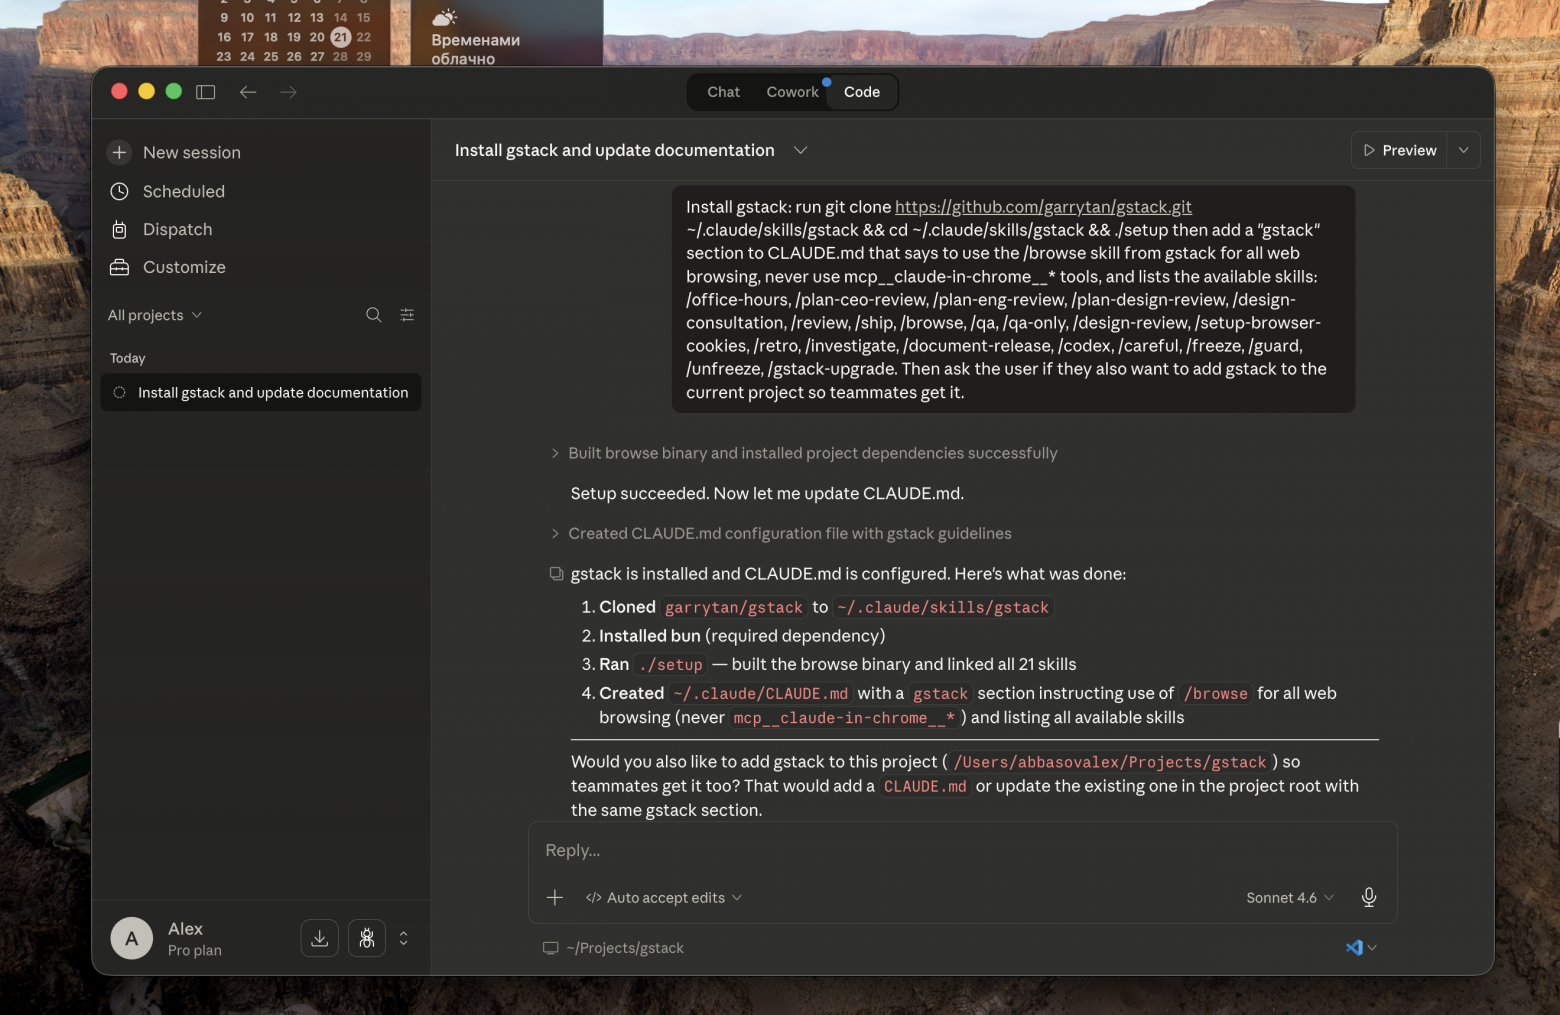Switch to the Cowork tab
The image size is (1560, 1015).
pyautogui.click(x=792, y=91)
